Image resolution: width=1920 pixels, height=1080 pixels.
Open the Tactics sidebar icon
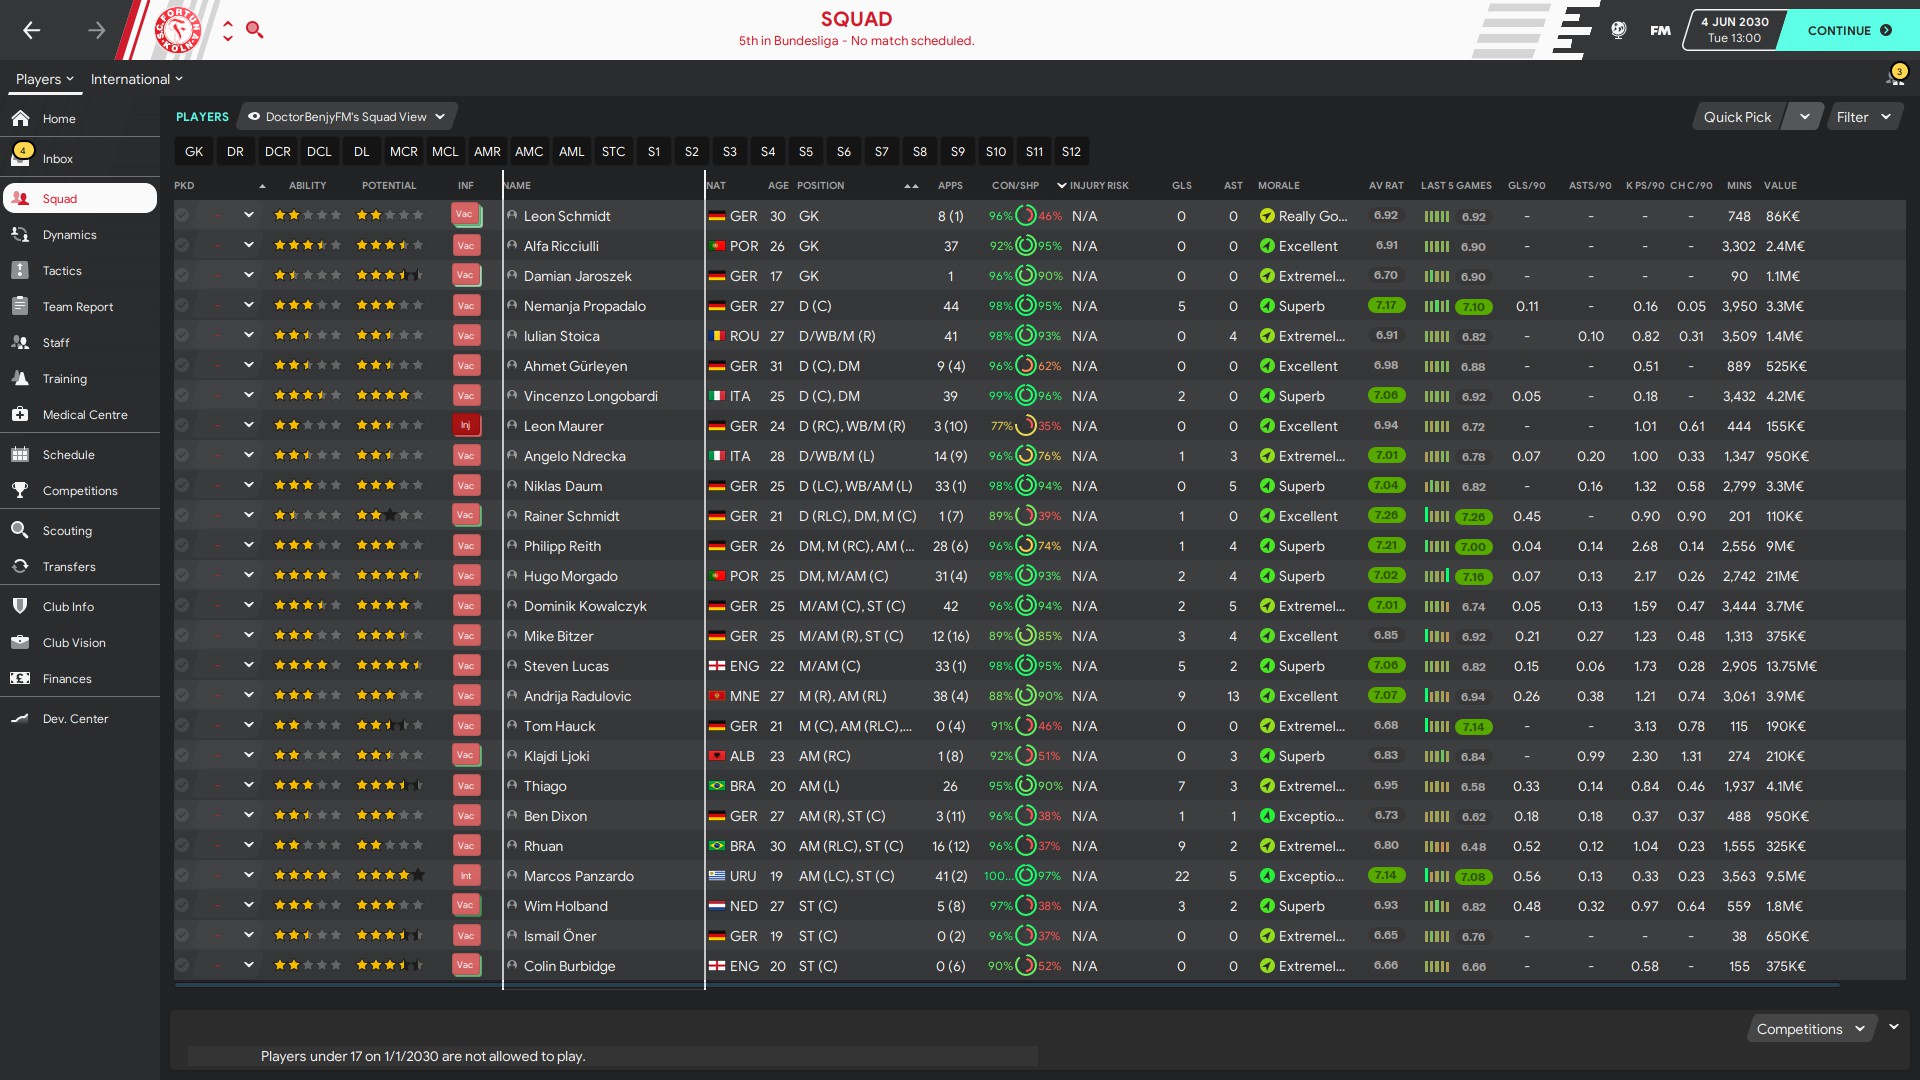pos(20,270)
